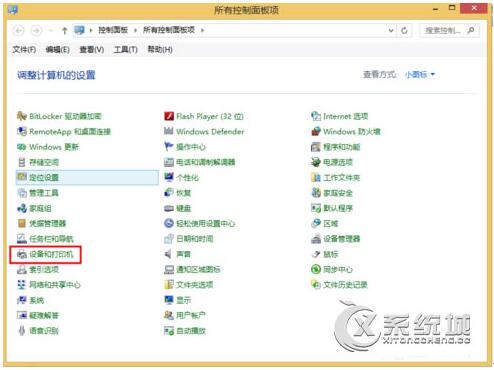Click the Windows 防火墙 icon
The height and width of the screenshot is (370, 494).
pos(316,131)
